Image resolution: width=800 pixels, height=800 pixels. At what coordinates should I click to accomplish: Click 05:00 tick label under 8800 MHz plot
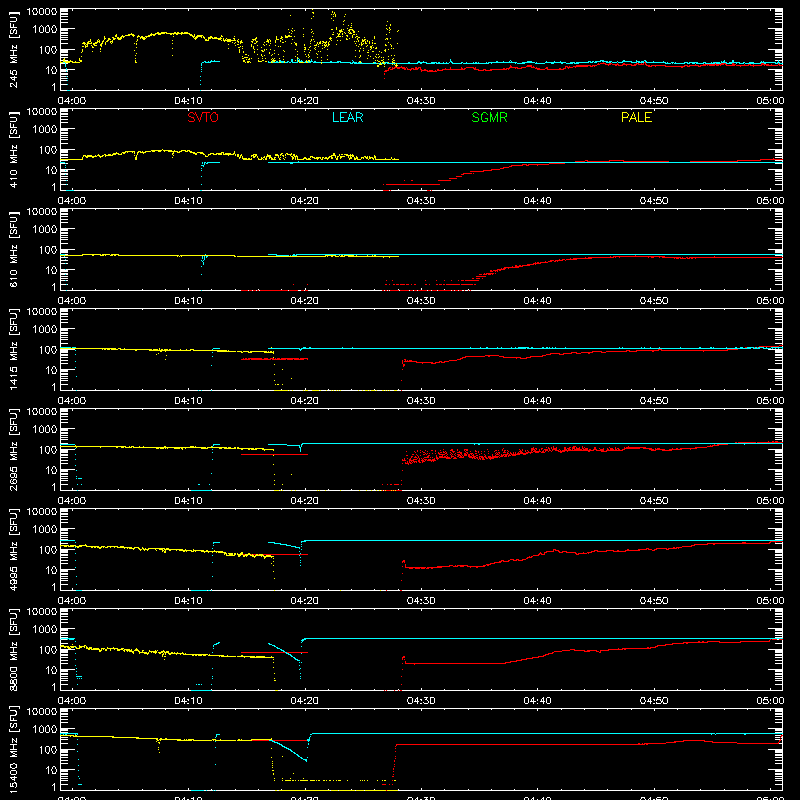tap(770, 701)
